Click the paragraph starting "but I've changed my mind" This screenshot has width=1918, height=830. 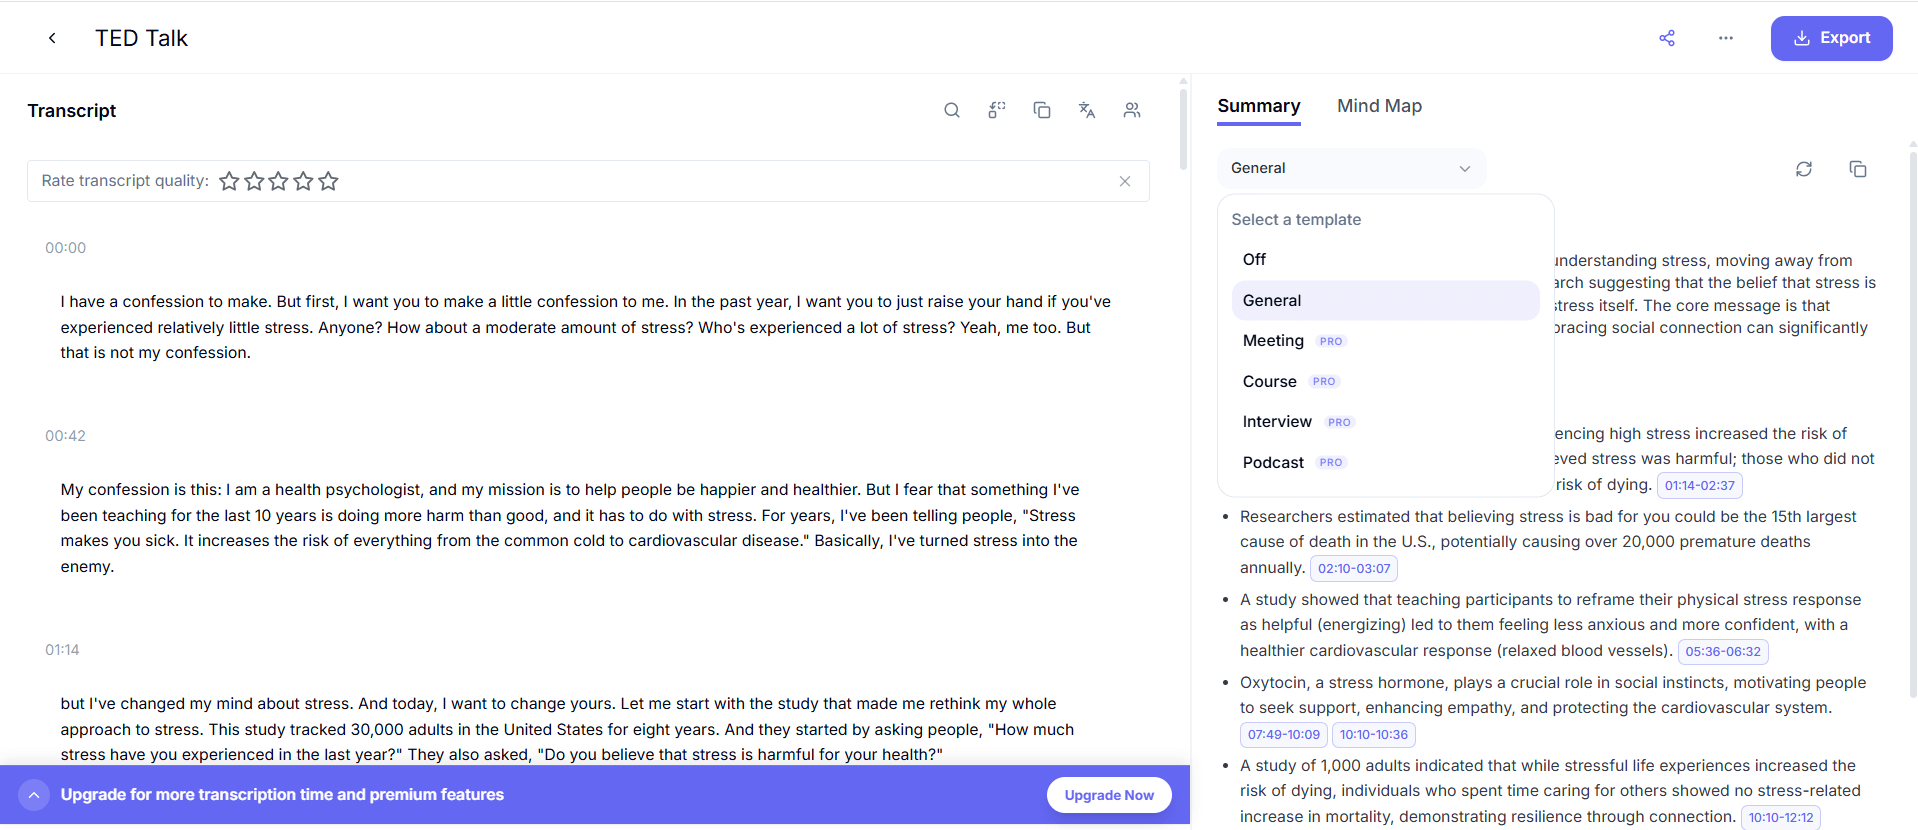tap(567, 729)
